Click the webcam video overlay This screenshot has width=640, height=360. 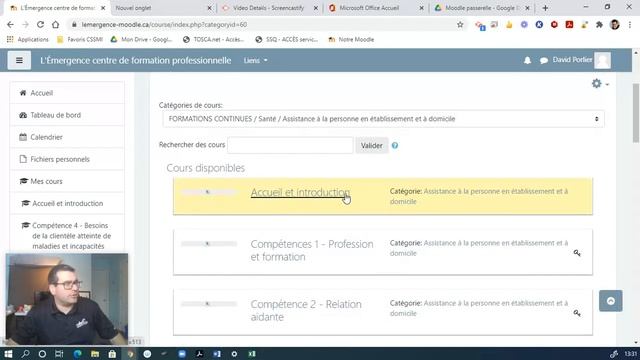pyautogui.click(x=67, y=299)
